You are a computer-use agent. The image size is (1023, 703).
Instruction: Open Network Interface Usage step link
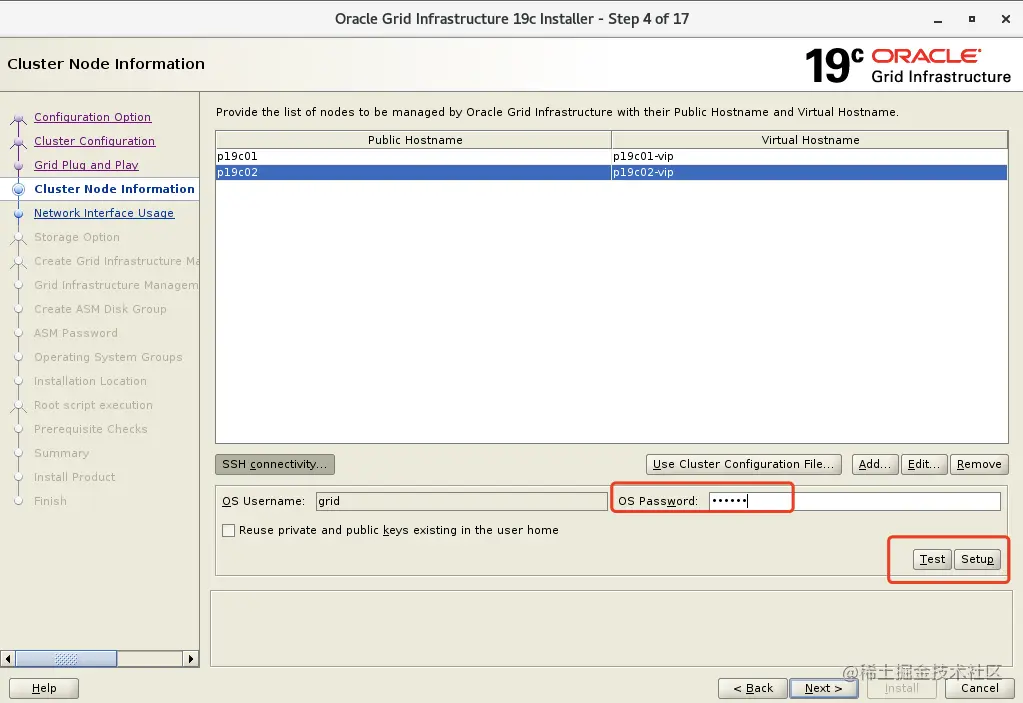coord(104,213)
